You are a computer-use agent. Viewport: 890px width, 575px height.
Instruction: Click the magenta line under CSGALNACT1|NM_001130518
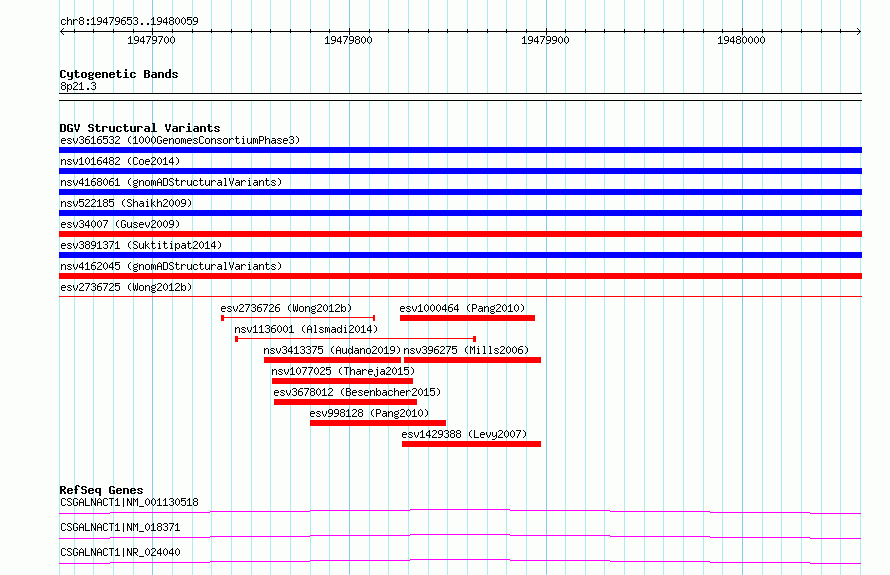tap(460, 511)
